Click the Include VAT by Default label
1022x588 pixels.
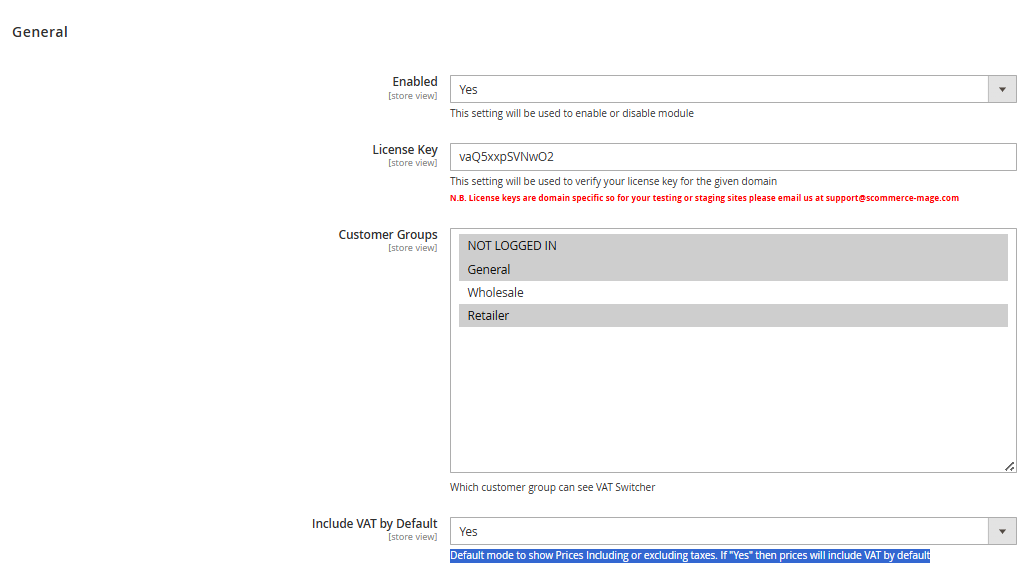(x=374, y=524)
